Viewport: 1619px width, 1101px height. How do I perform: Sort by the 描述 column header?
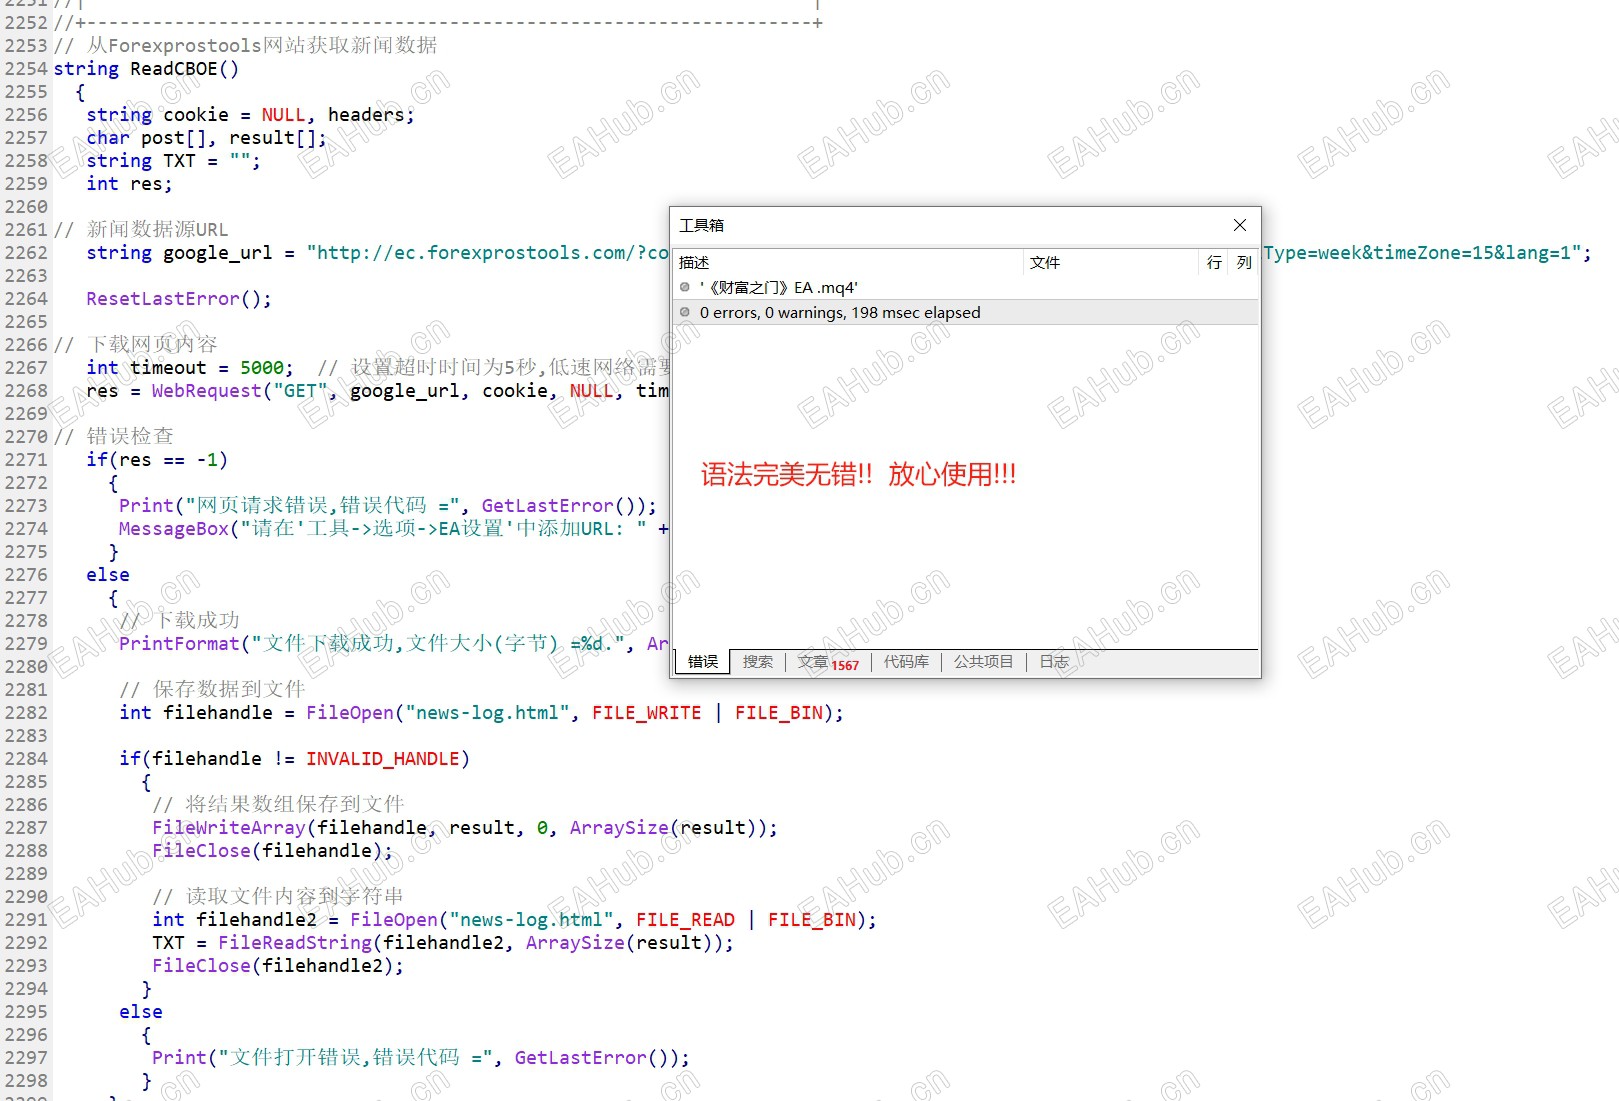pos(848,262)
